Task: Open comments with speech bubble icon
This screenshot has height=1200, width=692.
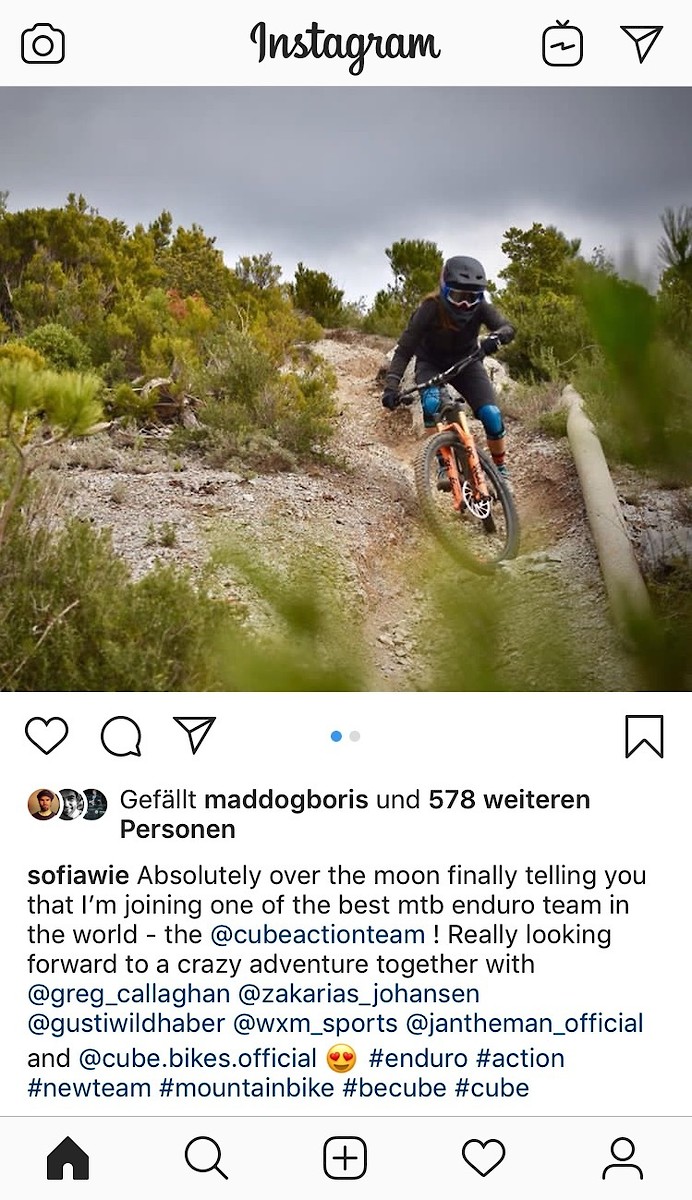Action: point(121,737)
